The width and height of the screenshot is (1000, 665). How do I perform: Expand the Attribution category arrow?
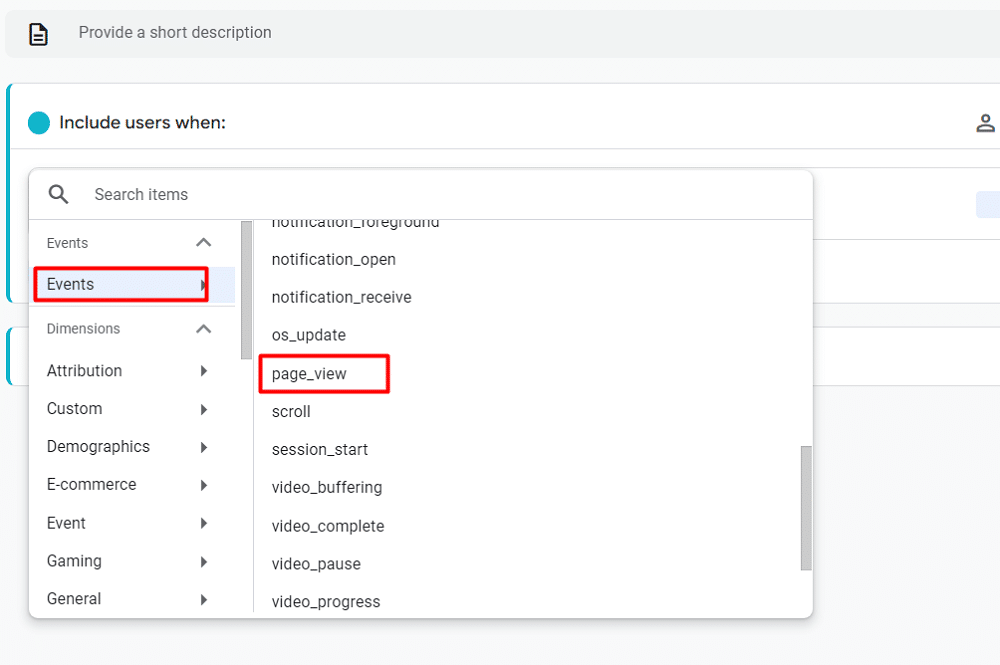click(x=203, y=371)
